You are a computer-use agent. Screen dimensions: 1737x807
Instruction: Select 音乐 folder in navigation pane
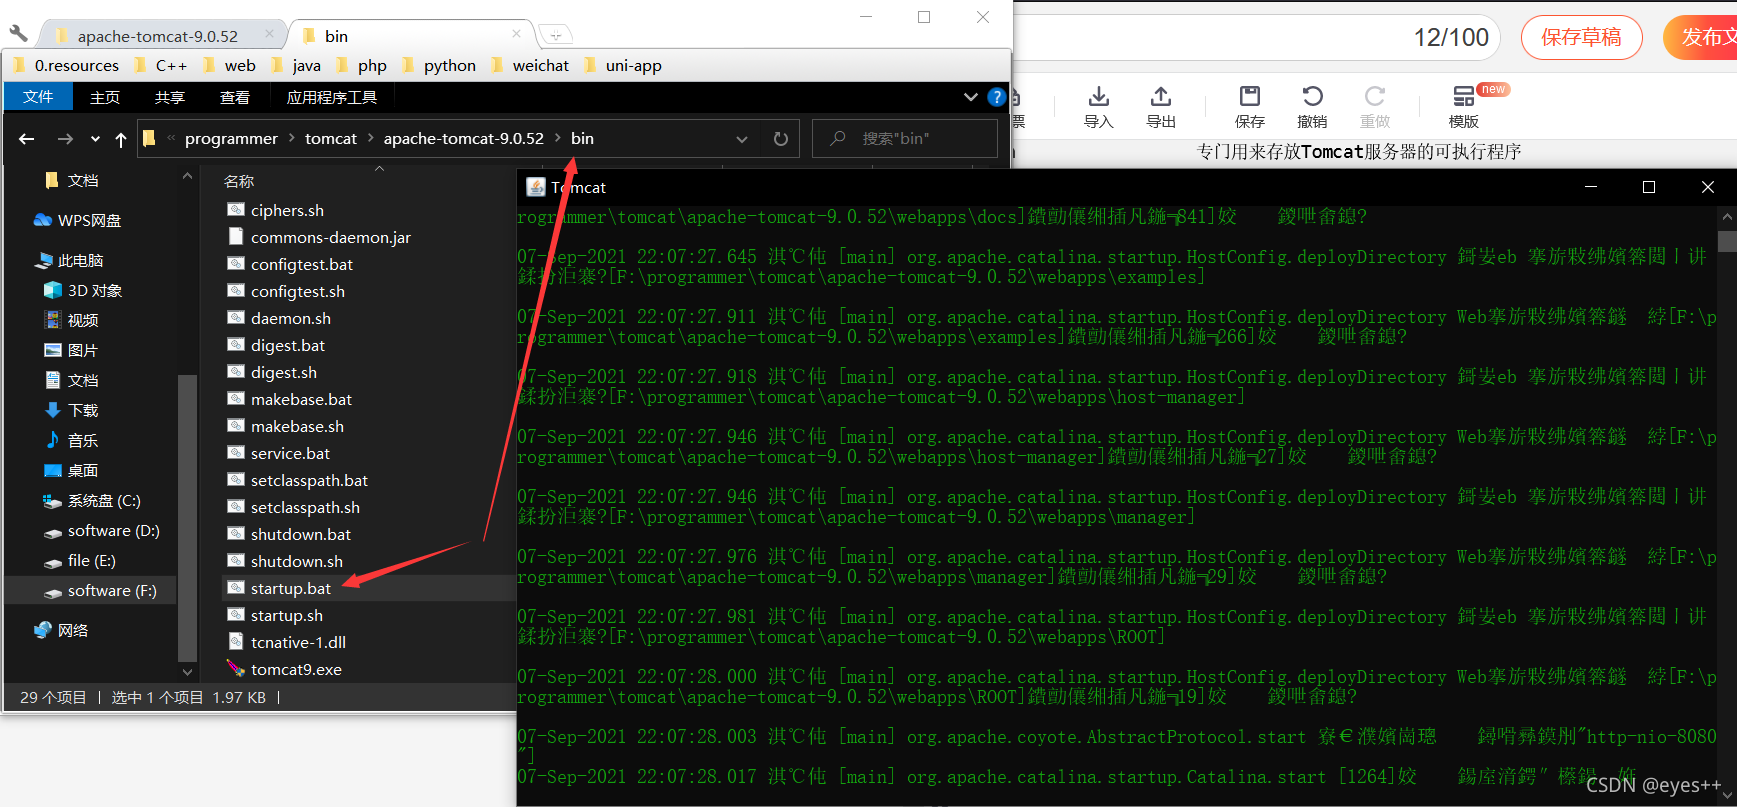pos(71,440)
